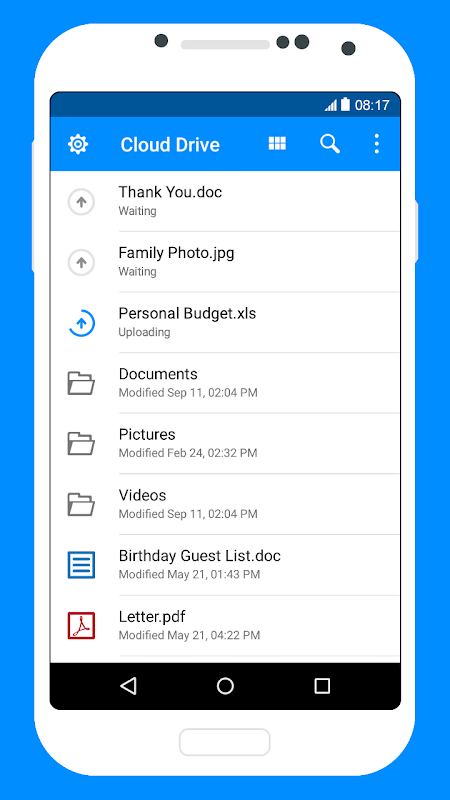Tap the upload arrow for Thank You.doc
Viewport: 450px width, 800px height.
[x=81, y=202]
